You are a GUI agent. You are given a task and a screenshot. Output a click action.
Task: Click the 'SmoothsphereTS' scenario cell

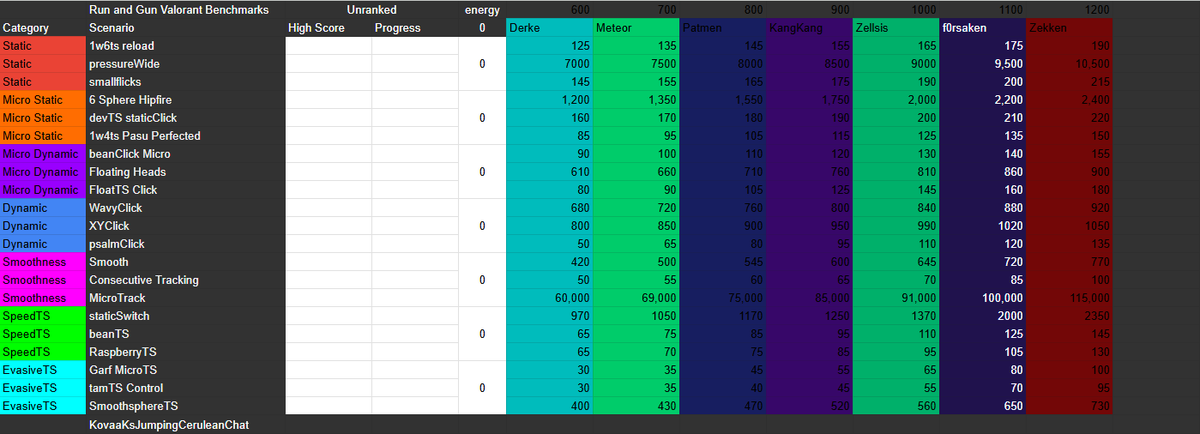[185, 405]
